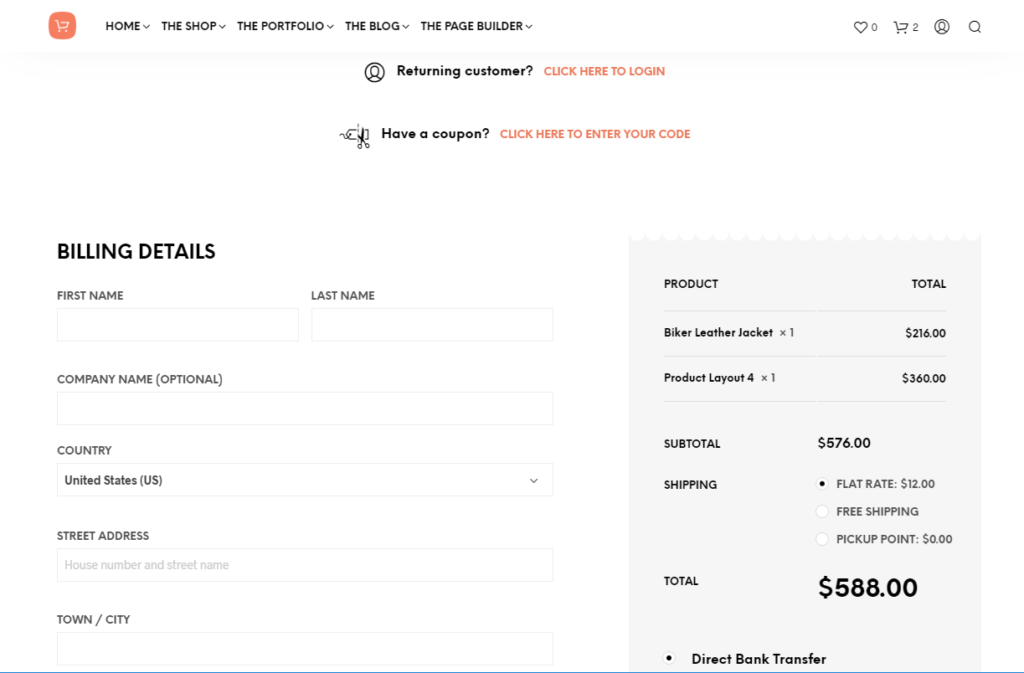Expand The Shop menu

193,26
